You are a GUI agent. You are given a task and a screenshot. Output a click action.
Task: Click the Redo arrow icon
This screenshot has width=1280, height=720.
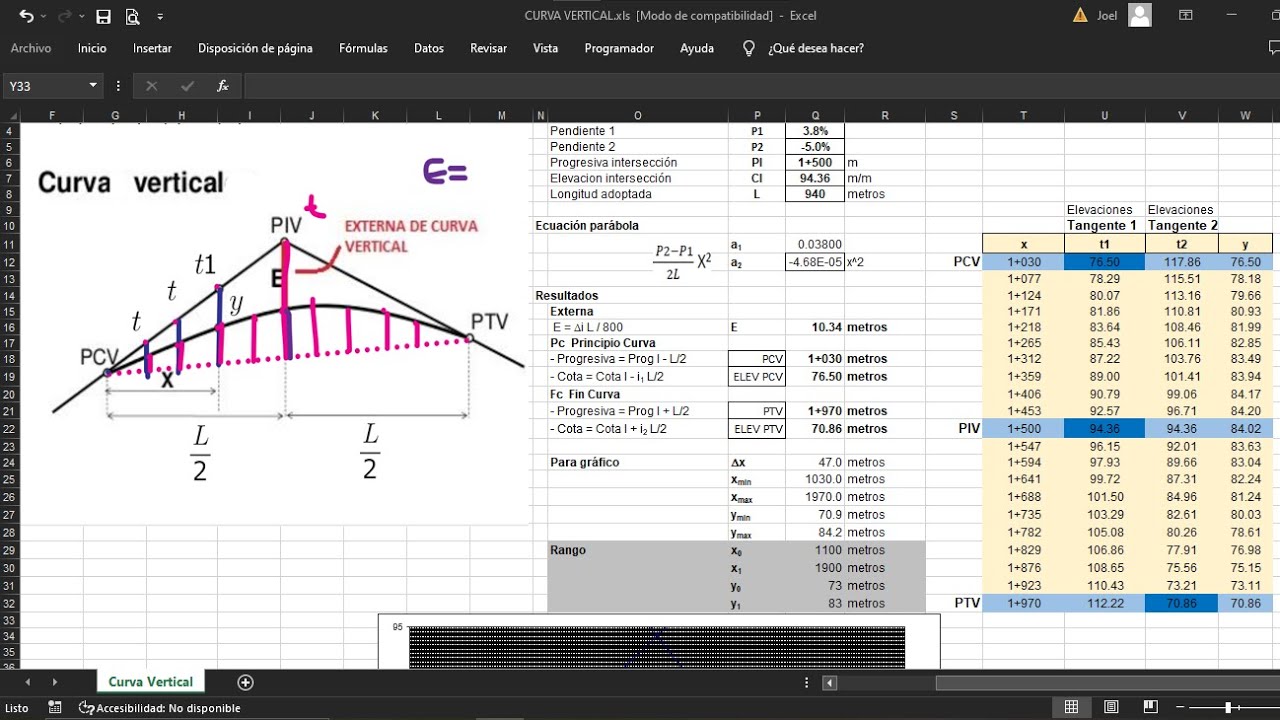point(66,16)
